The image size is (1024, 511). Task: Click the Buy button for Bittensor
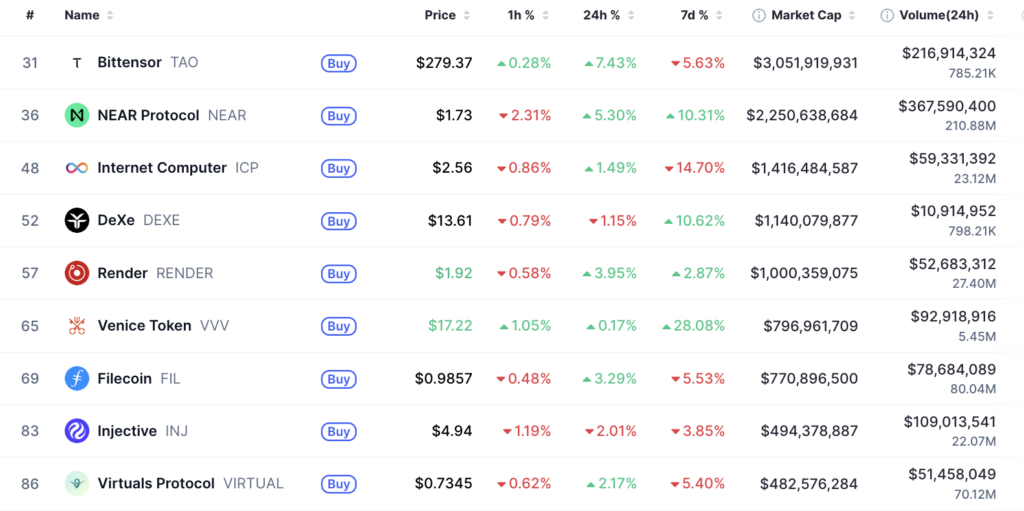(338, 63)
